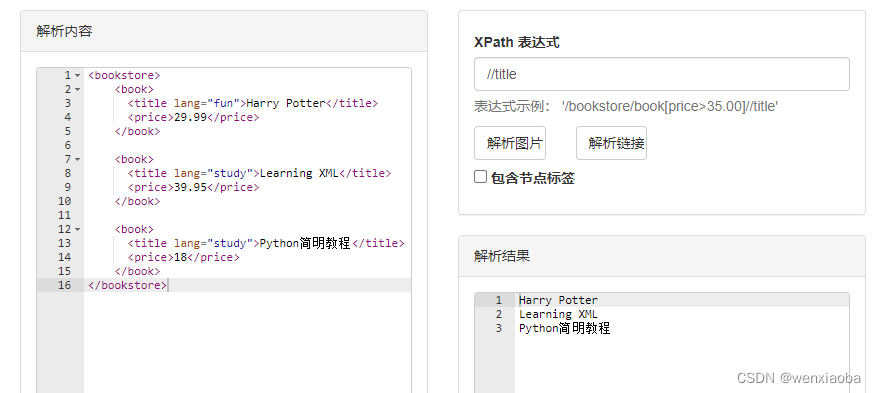Click line number 16 in the editor gutter
The width and height of the screenshot is (876, 393).
click(x=64, y=285)
